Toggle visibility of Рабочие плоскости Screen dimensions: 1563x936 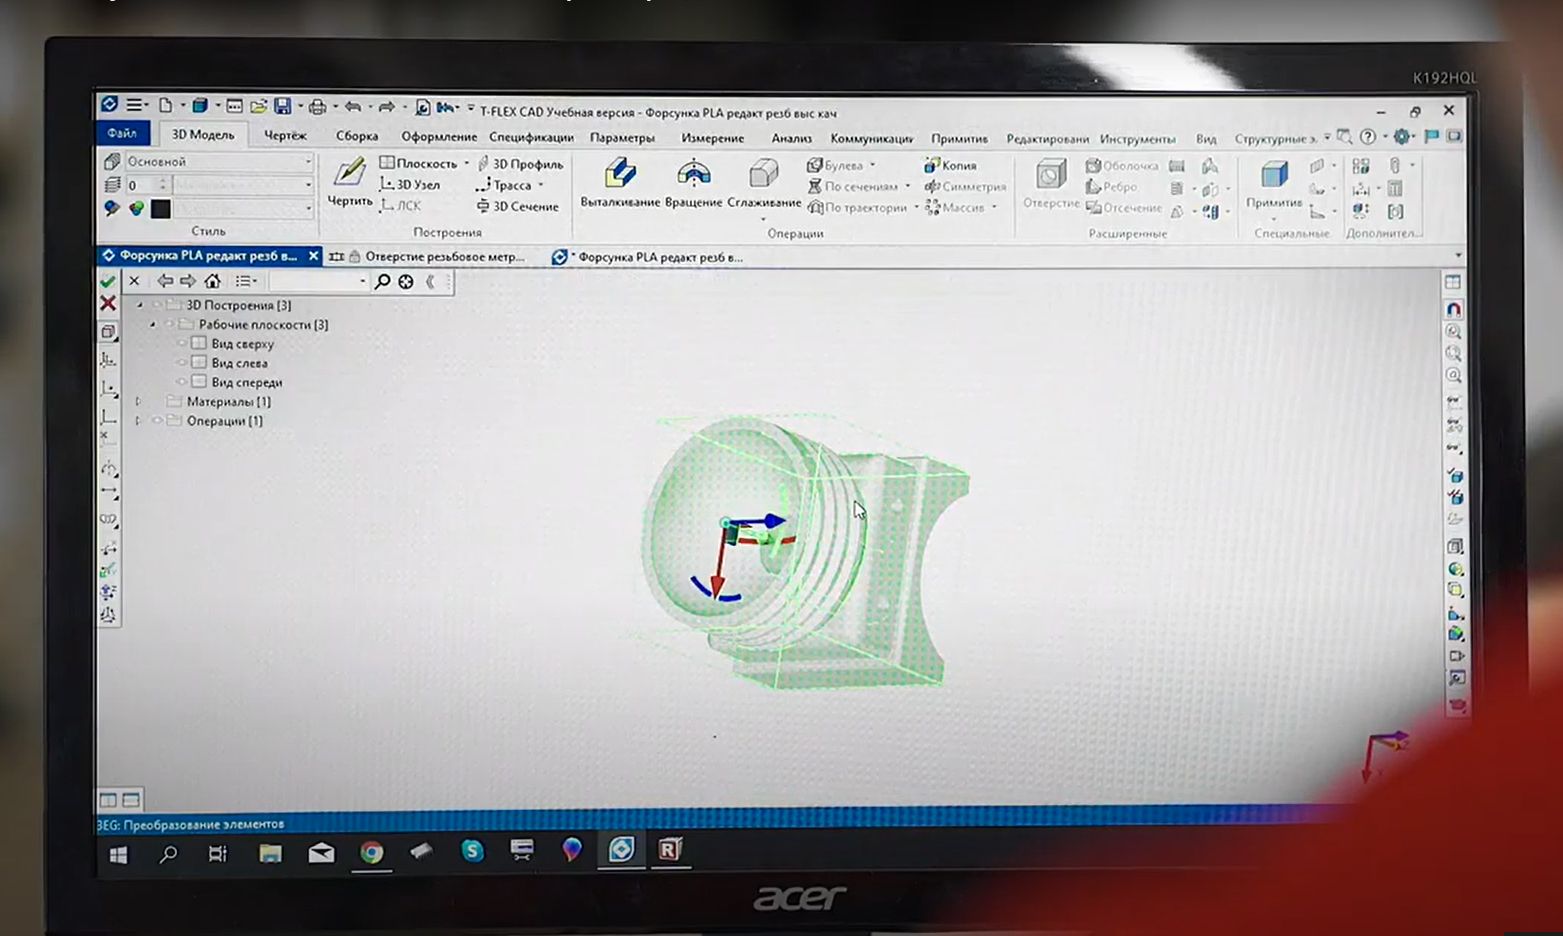(169, 324)
